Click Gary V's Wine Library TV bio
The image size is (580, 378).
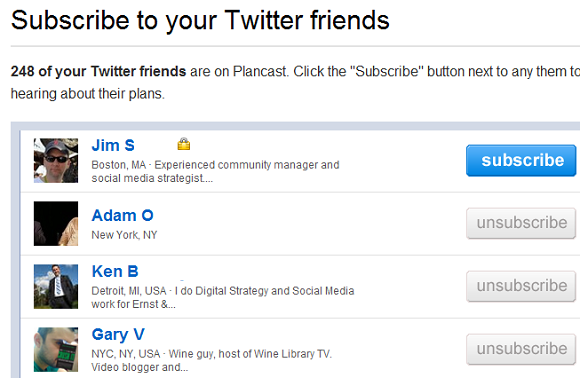212,361
